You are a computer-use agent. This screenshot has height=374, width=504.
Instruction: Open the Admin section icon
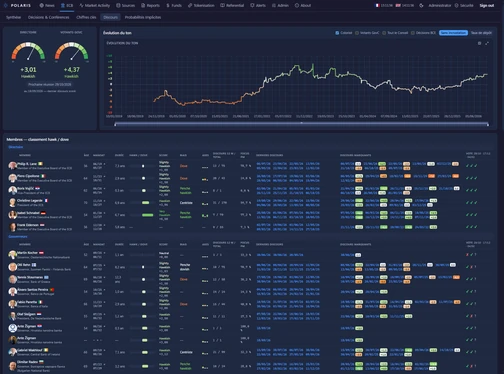(x=274, y=5)
